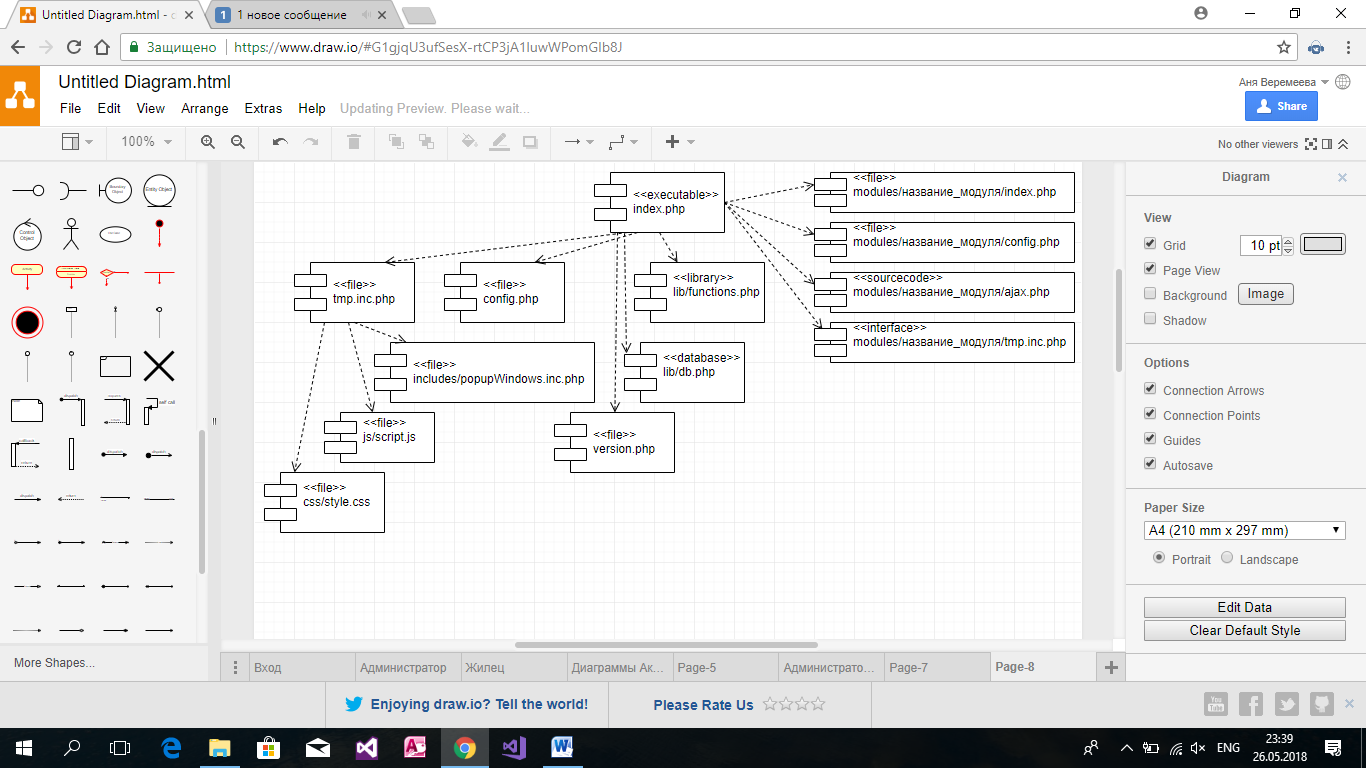Open Microsoft Word from the taskbar
Image resolution: width=1366 pixels, height=768 pixels.
[560, 748]
